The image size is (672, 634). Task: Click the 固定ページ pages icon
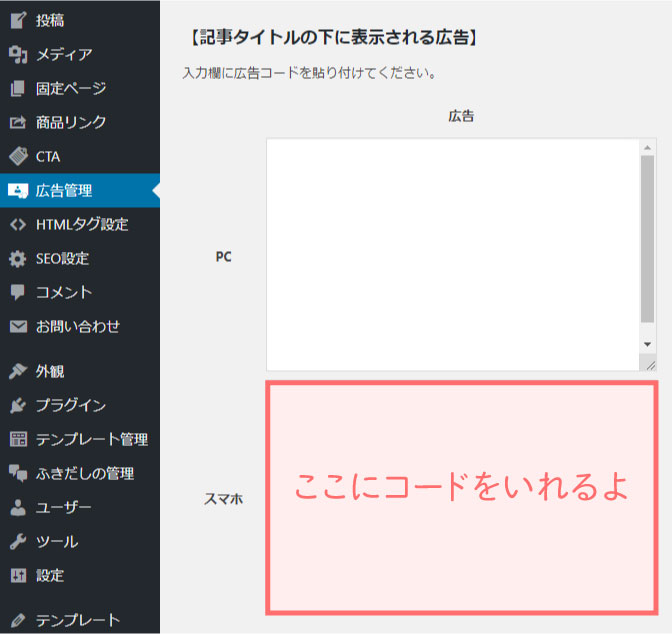pos(18,88)
